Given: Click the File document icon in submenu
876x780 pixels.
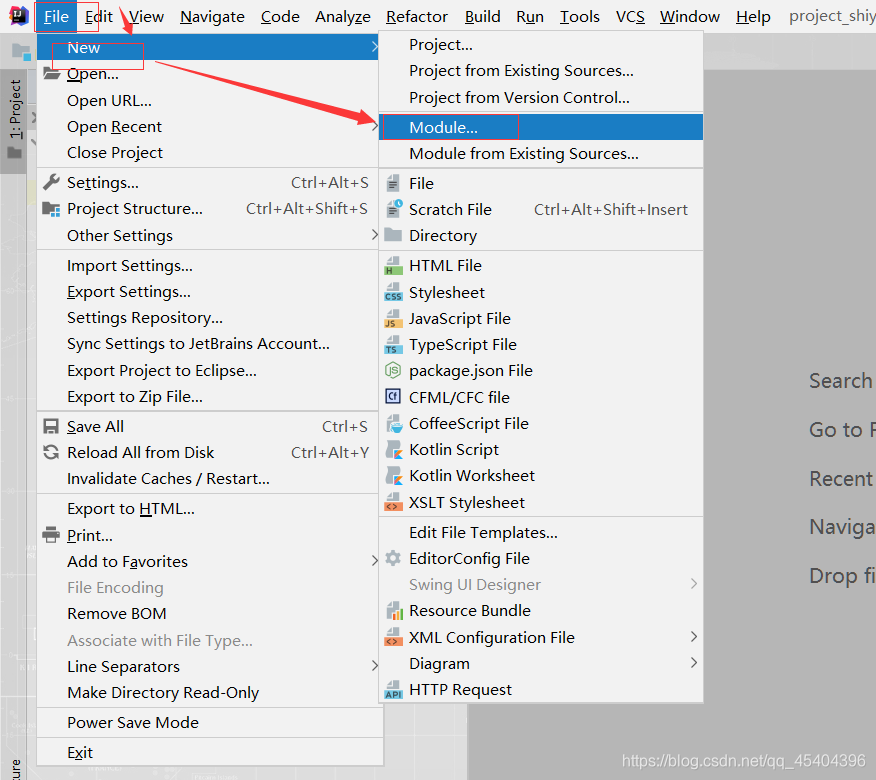Looking at the screenshot, I should [x=393, y=183].
